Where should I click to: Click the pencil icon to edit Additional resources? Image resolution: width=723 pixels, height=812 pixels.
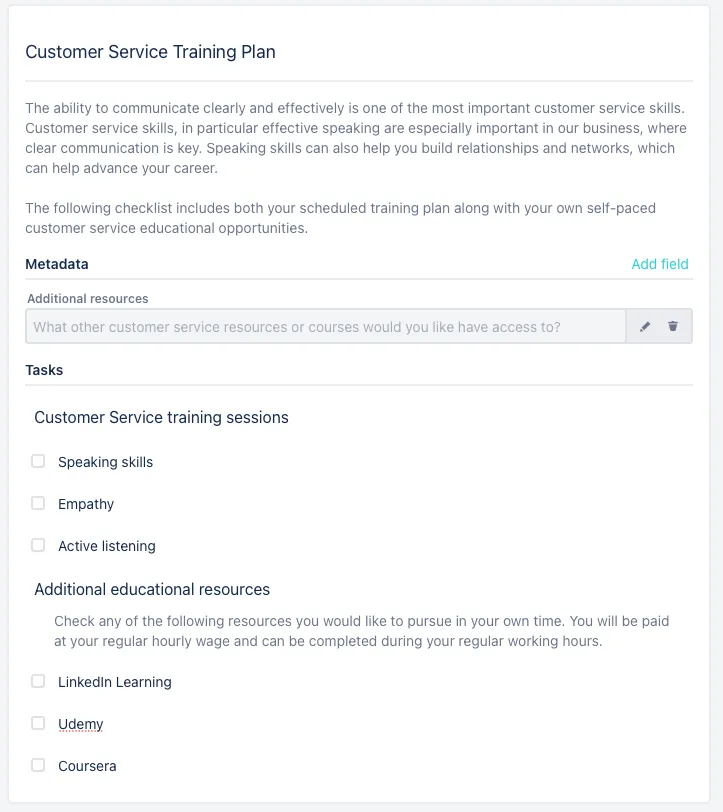tap(644, 325)
